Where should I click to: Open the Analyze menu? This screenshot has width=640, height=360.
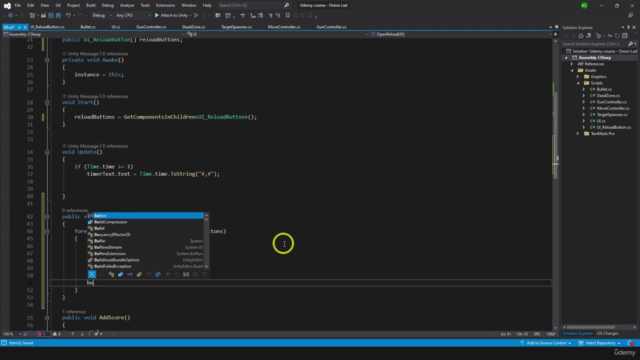coord(127,5)
